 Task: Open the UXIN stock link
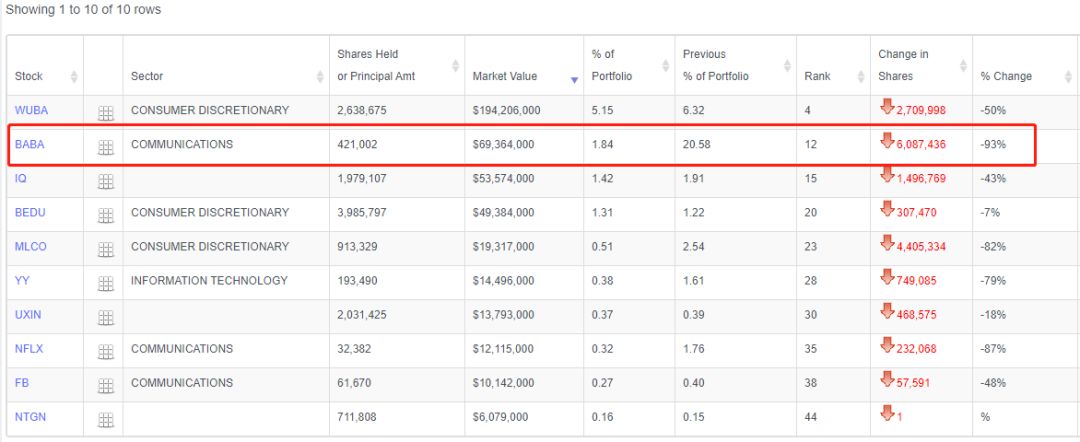tap(28, 315)
